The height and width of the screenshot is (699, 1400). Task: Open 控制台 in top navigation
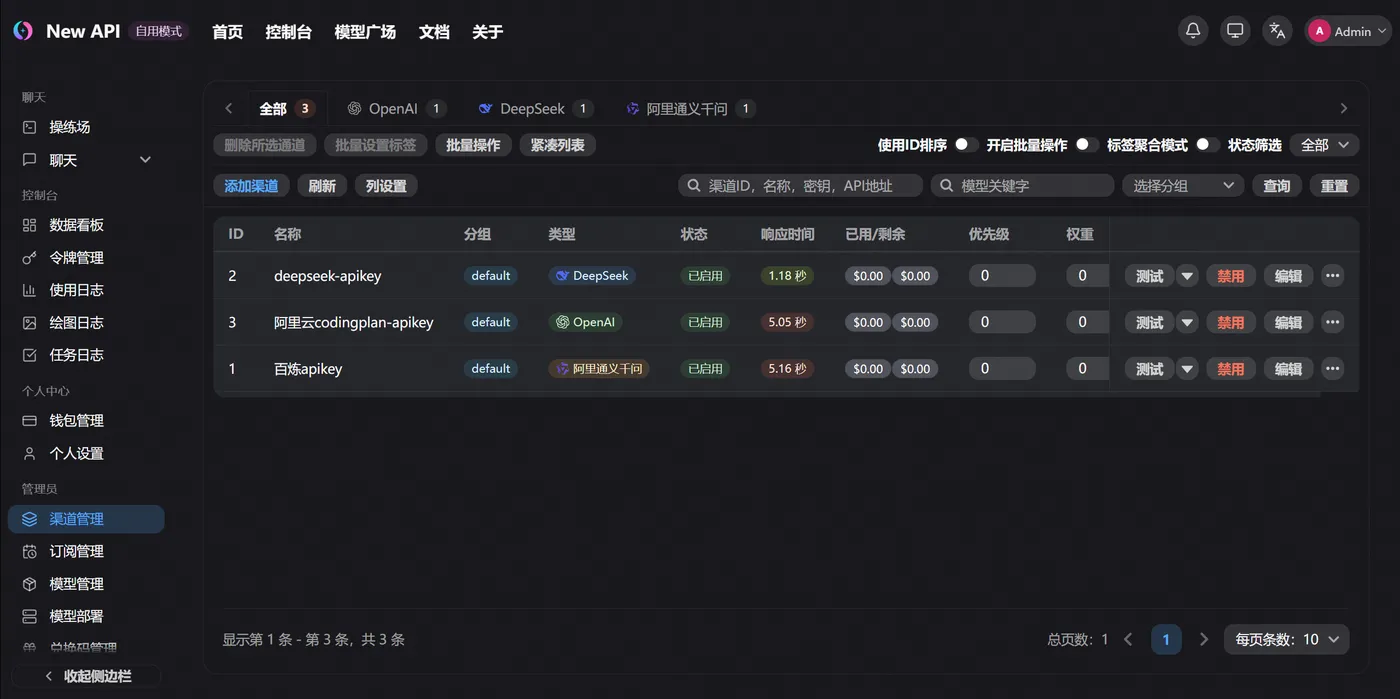tap(288, 32)
